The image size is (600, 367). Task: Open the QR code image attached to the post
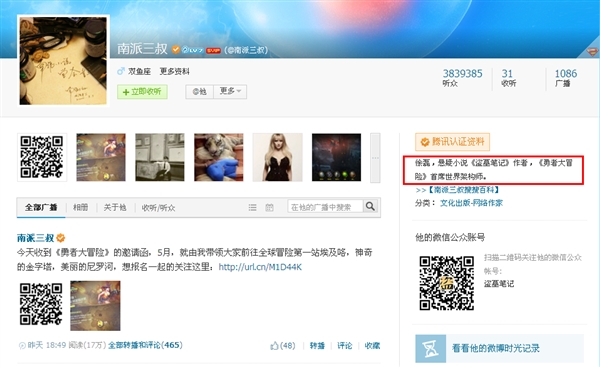click(41, 304)
